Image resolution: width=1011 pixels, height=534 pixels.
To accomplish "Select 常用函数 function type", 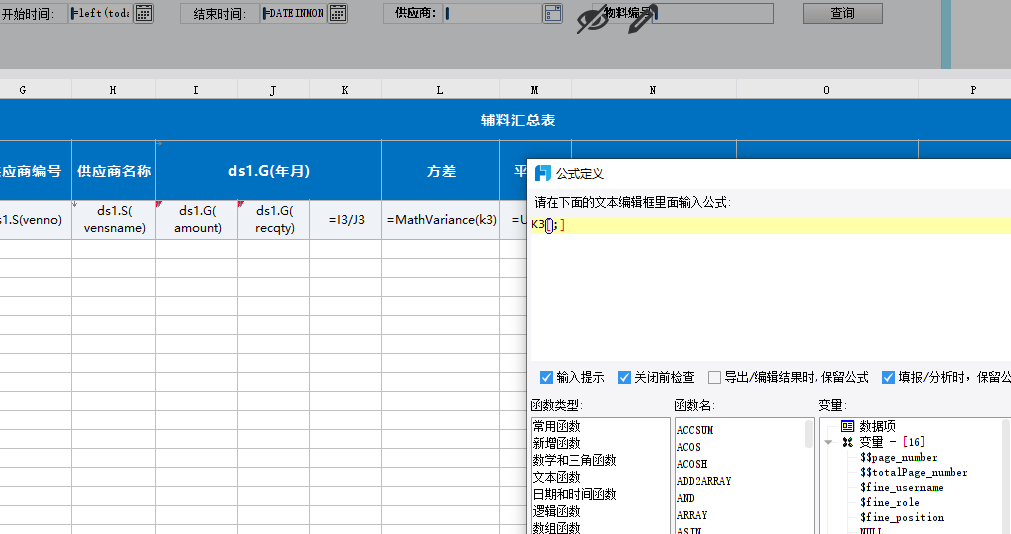I will coord(556,426).
